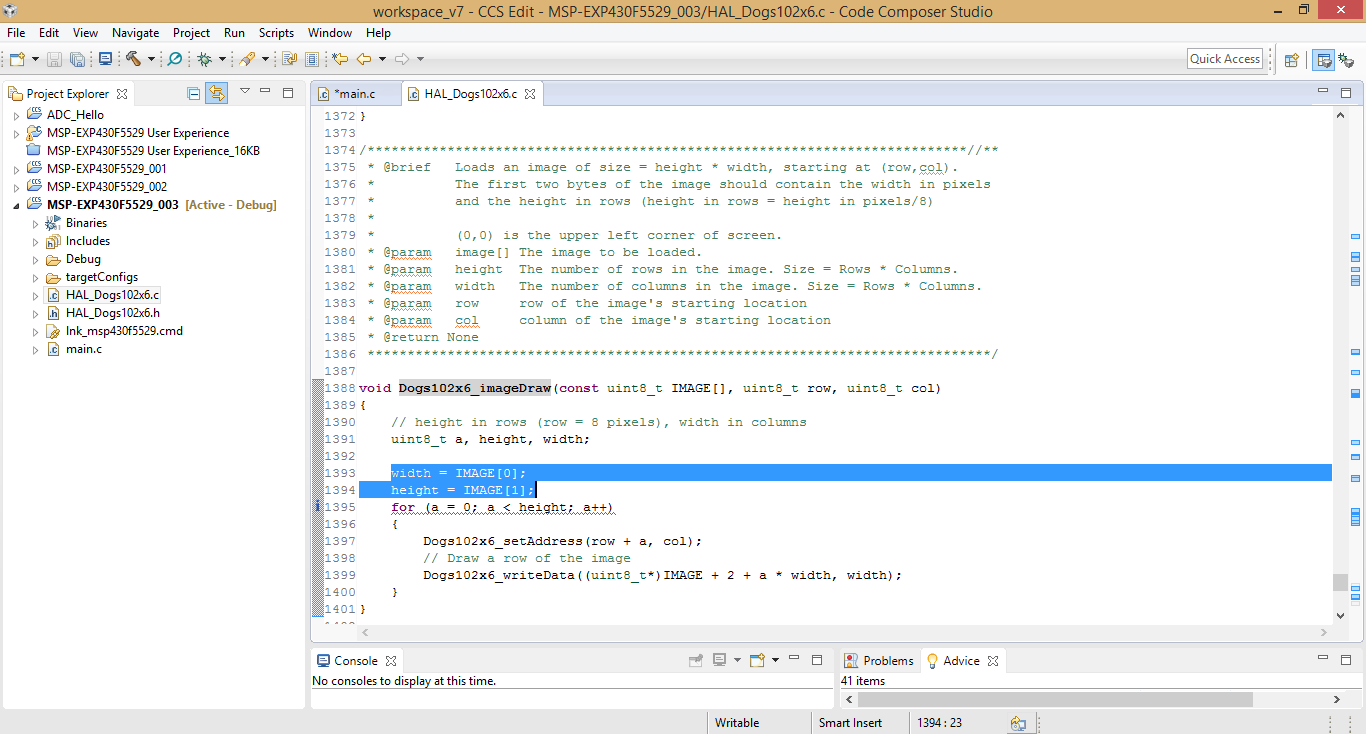Toggle the Mark Occurrences highlighter icon
This screenshot has width=1366, height=734.
(249, 58)
